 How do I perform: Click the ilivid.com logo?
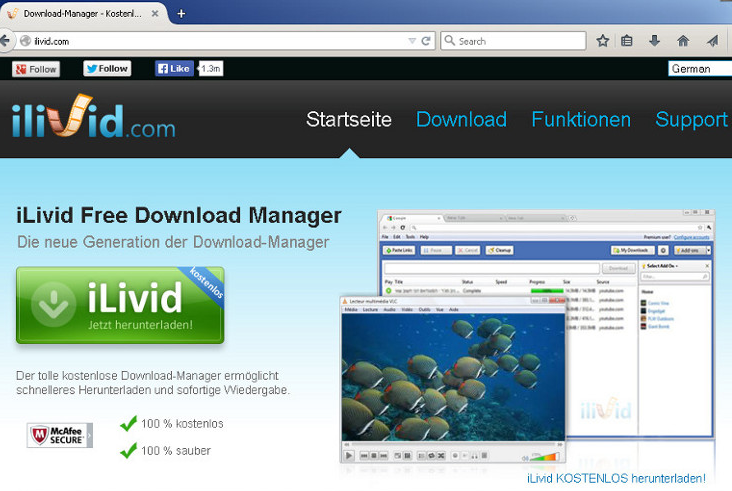(93, 117)
